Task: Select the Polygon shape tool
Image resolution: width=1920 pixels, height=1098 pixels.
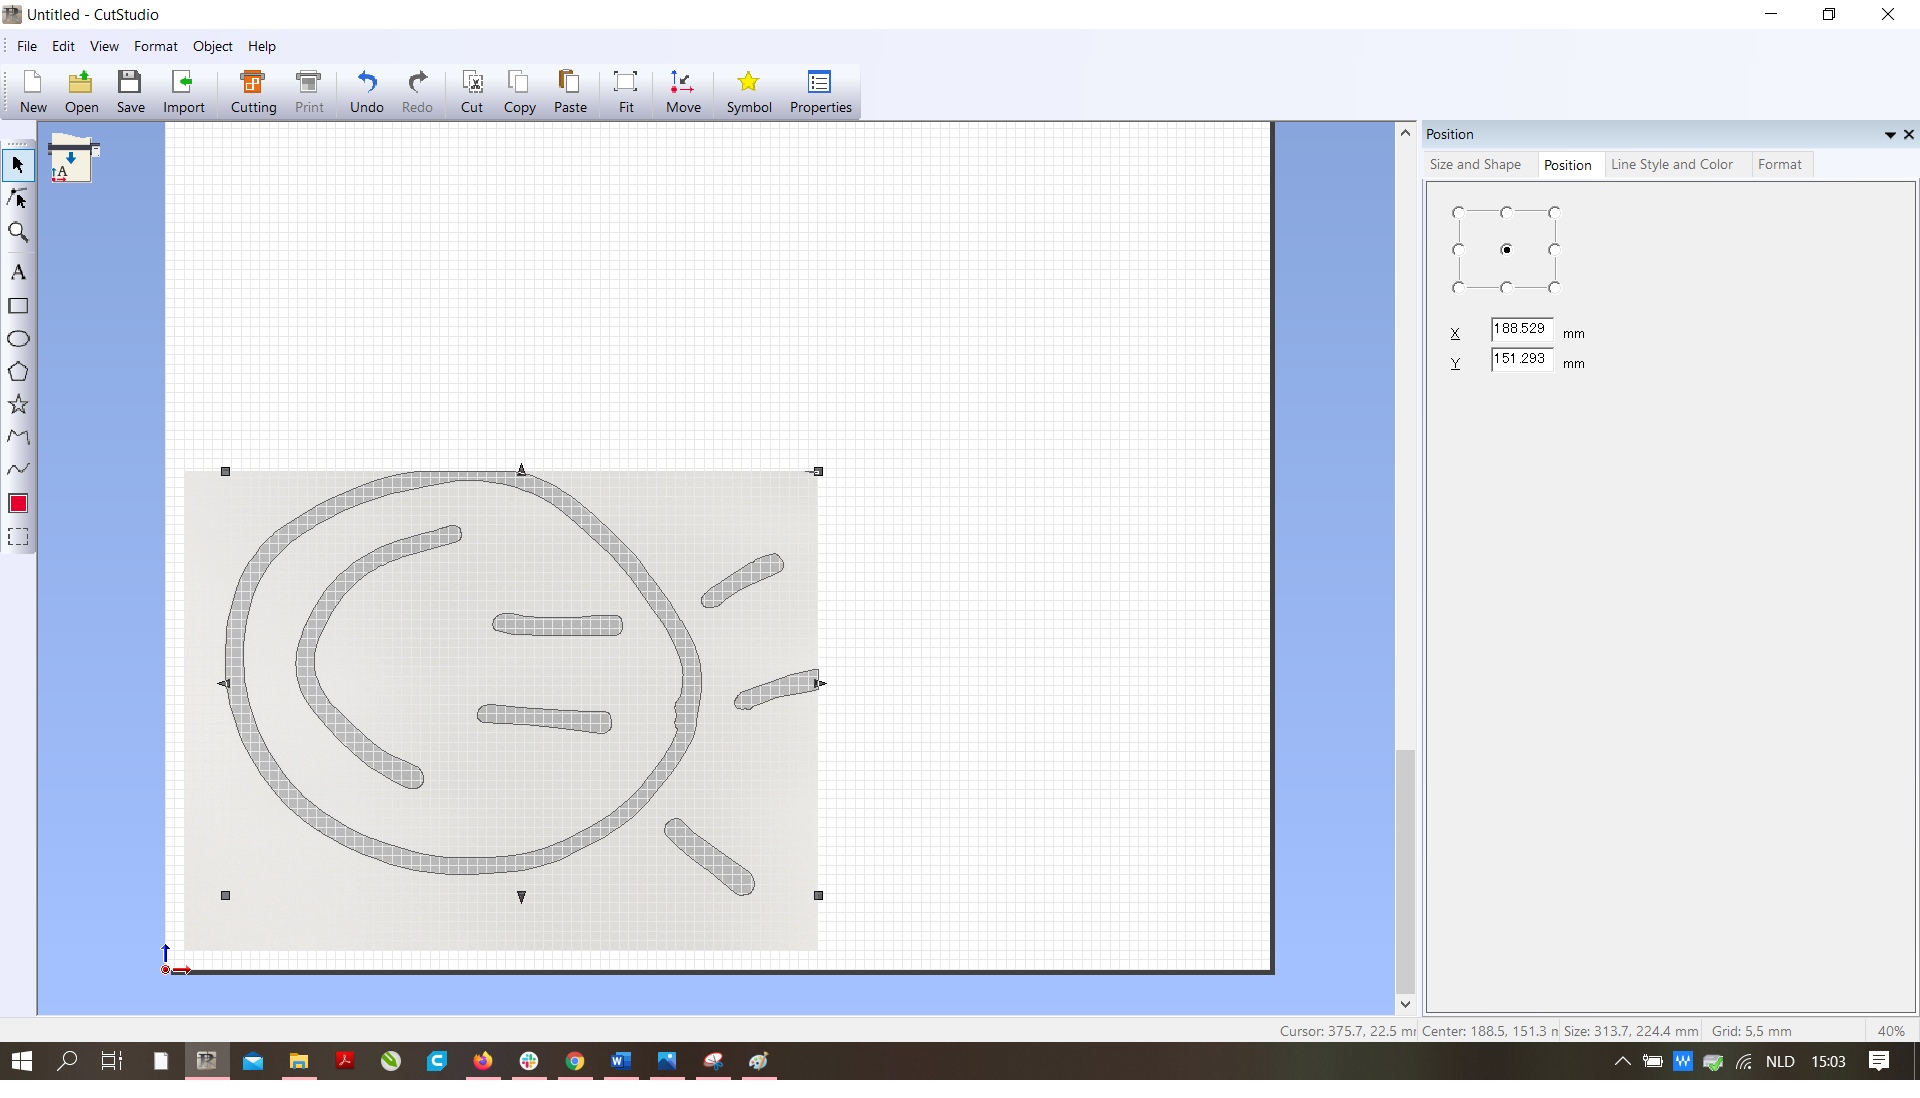Action: tap(18, 371)
